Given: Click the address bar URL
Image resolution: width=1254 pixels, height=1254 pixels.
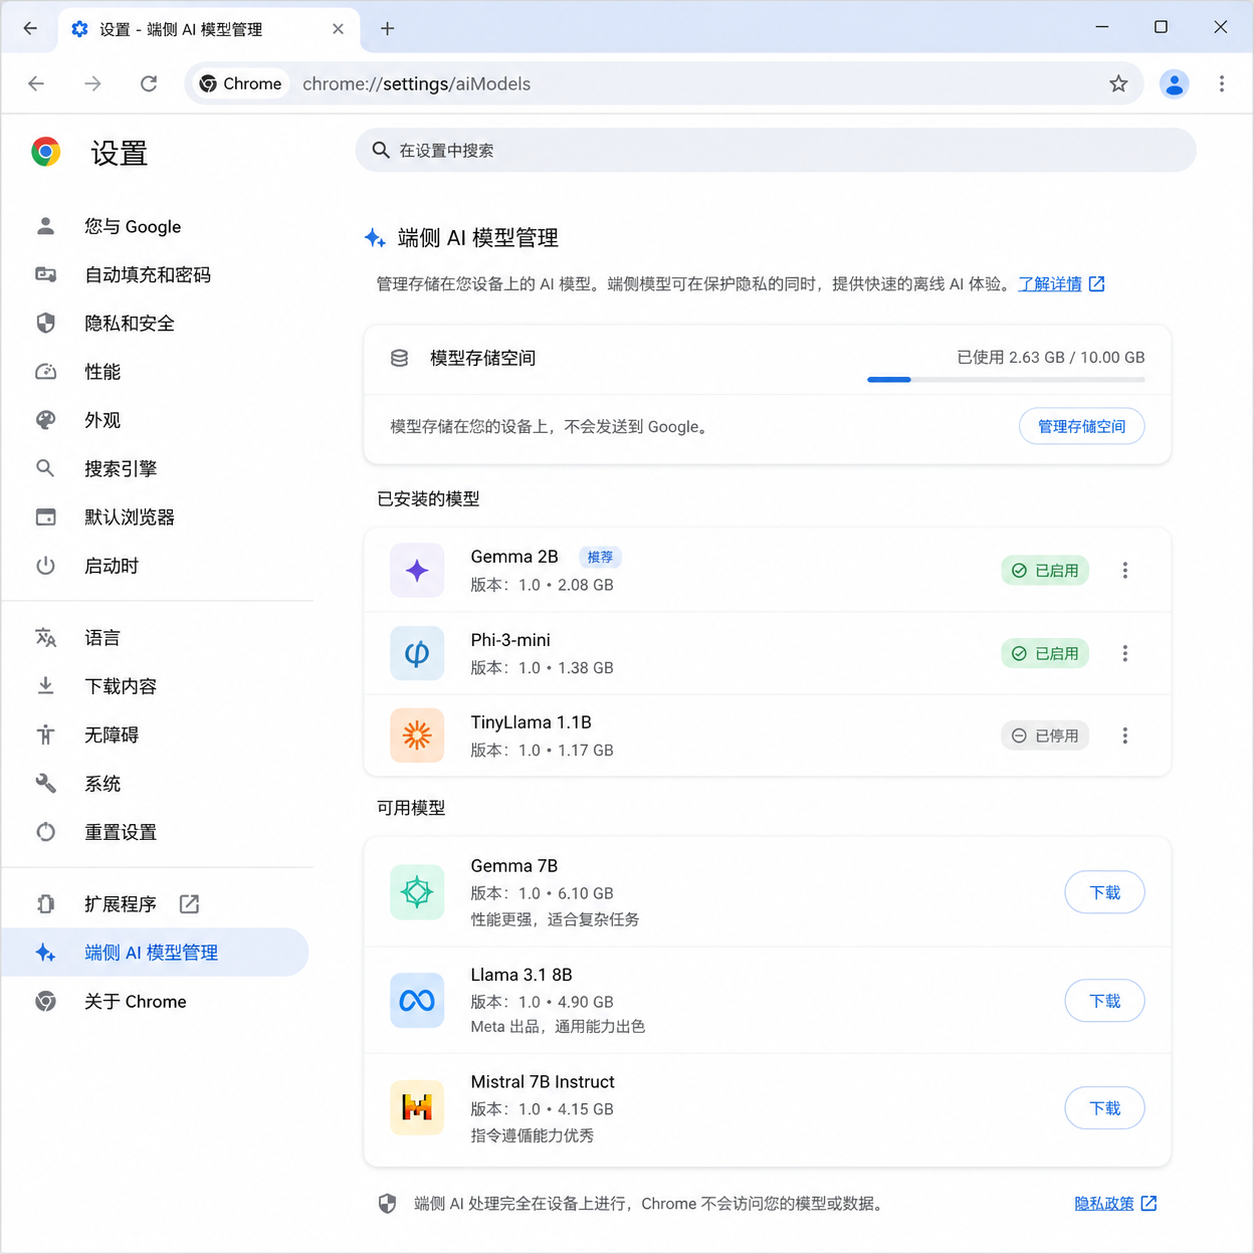Looking at the screenshot, I should point(416,84).
